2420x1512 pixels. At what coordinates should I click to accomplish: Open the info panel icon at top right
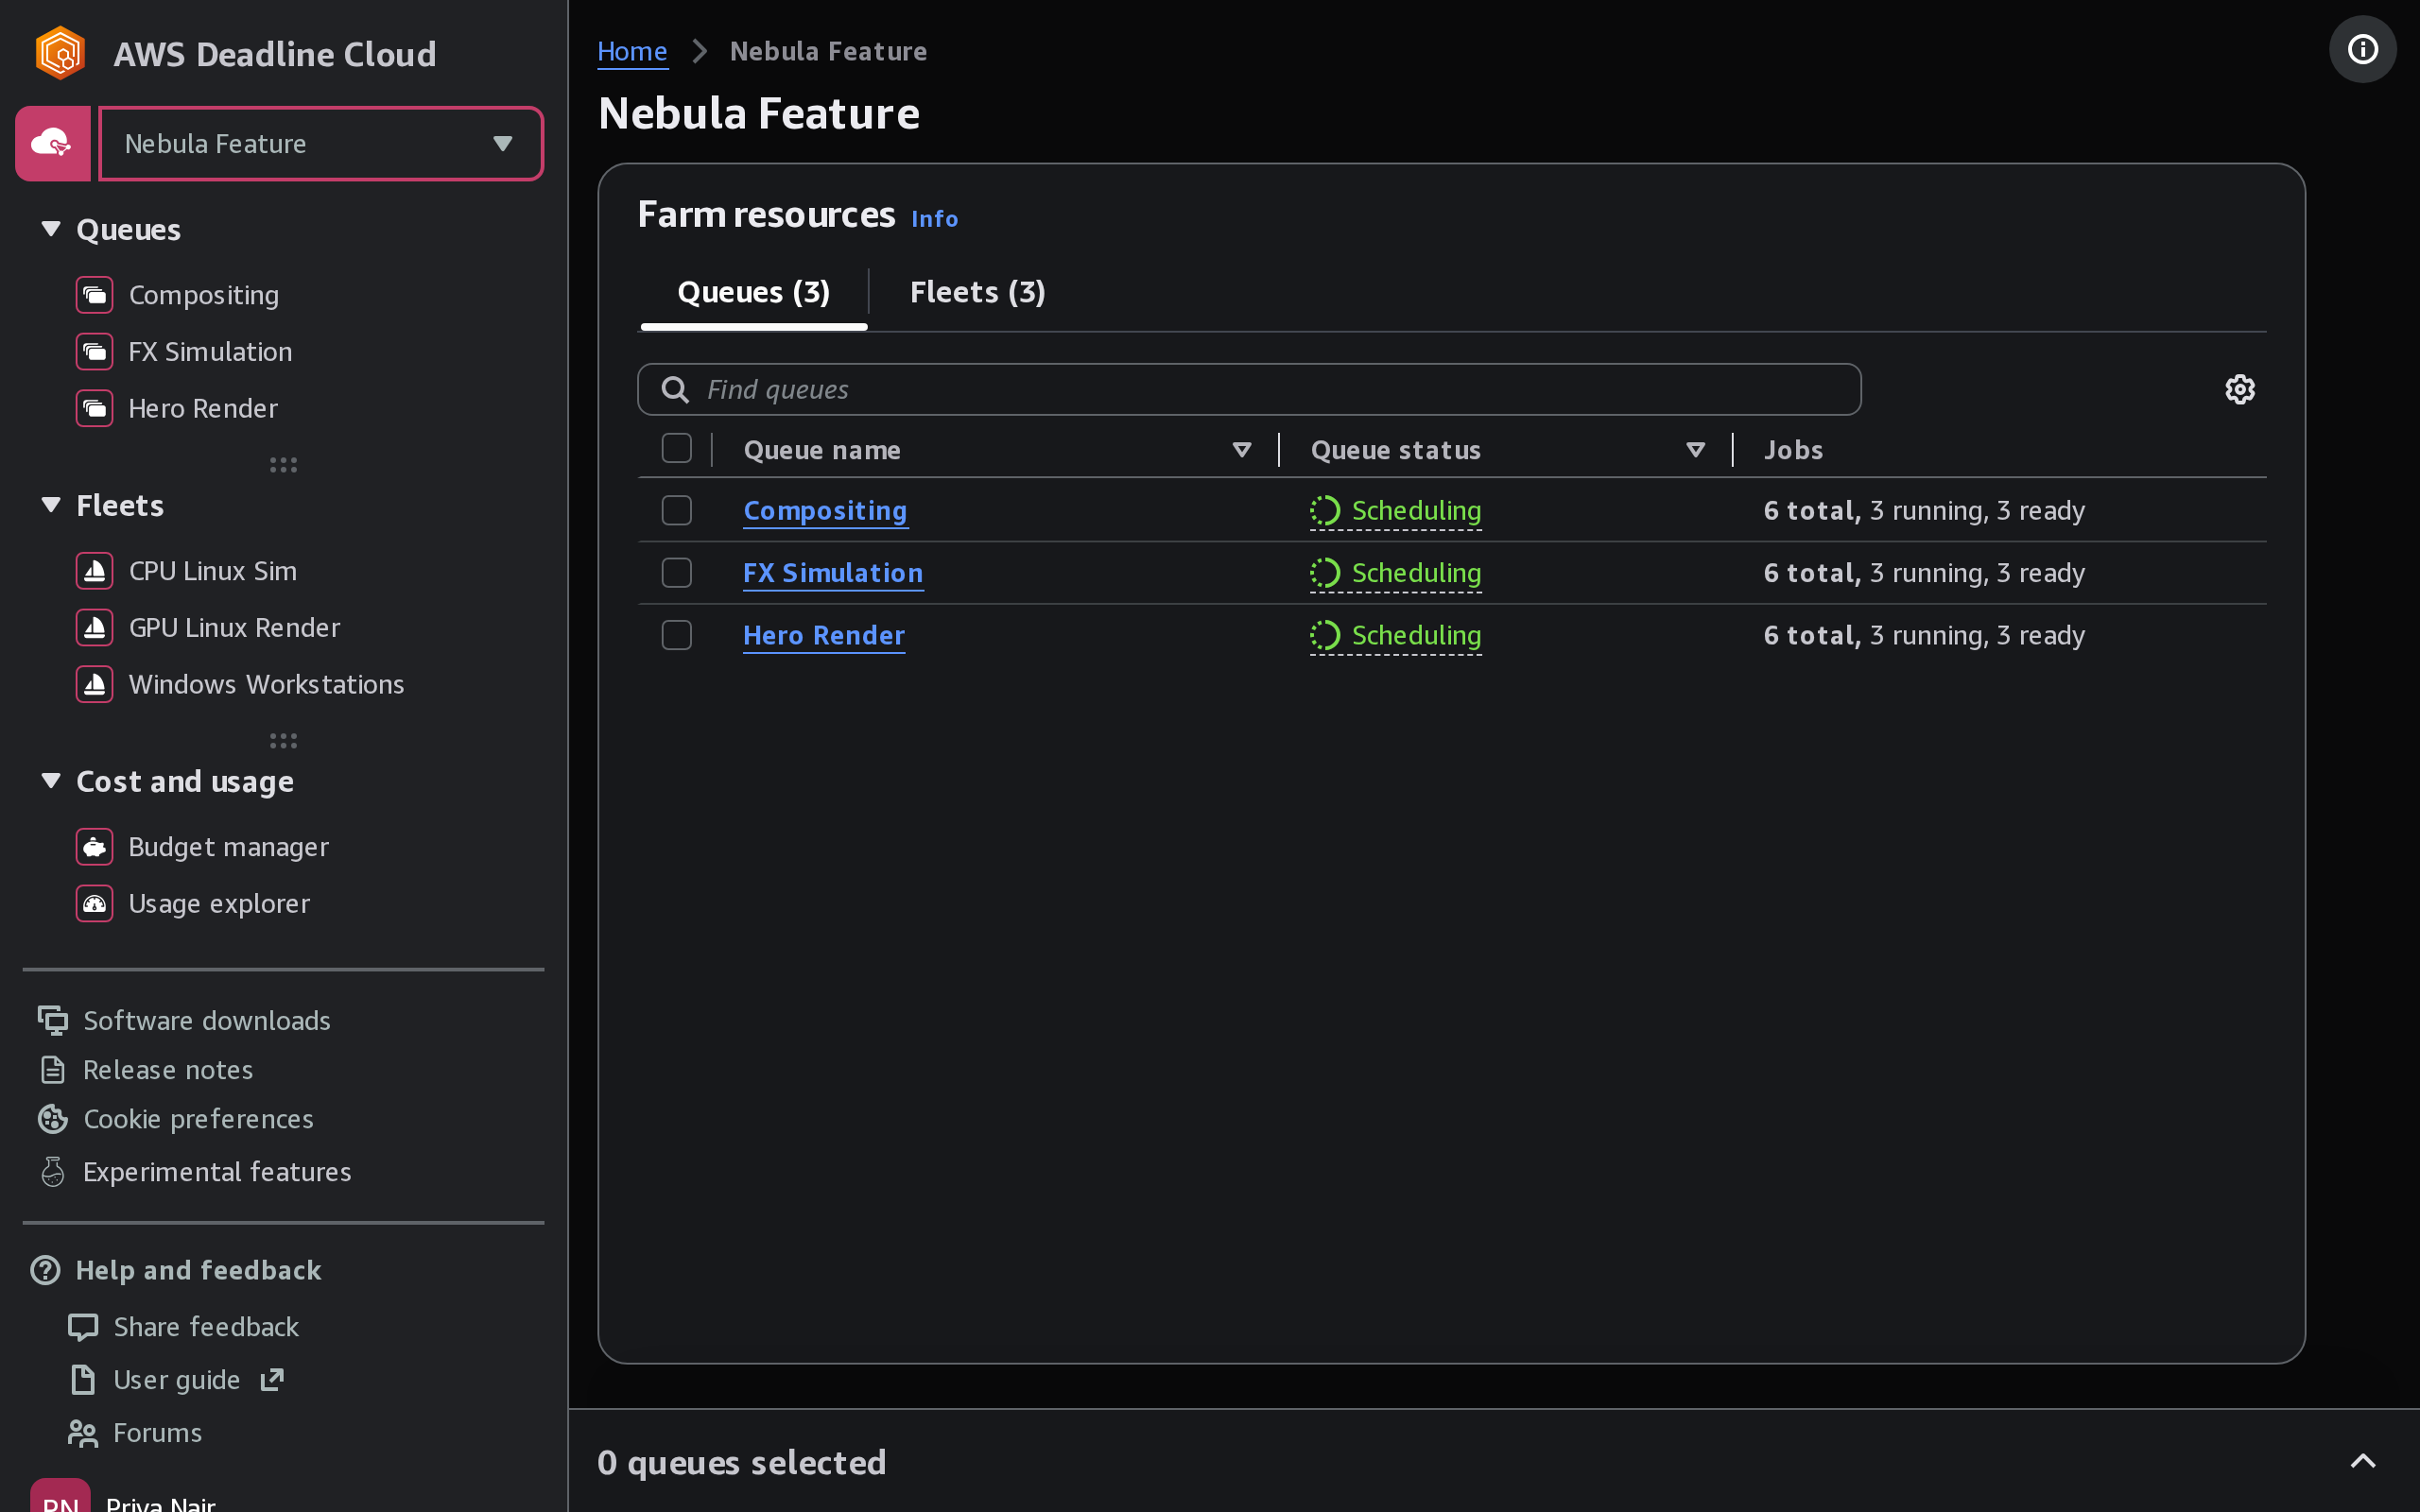pyautogui.click(x=2363, y=49)
